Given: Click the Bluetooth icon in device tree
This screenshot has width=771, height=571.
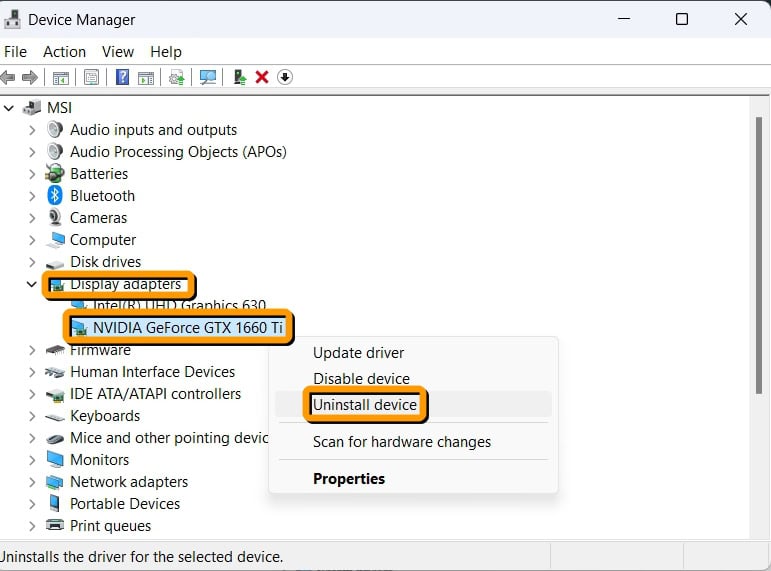Looking at the screenshot, I should (55, 196).
